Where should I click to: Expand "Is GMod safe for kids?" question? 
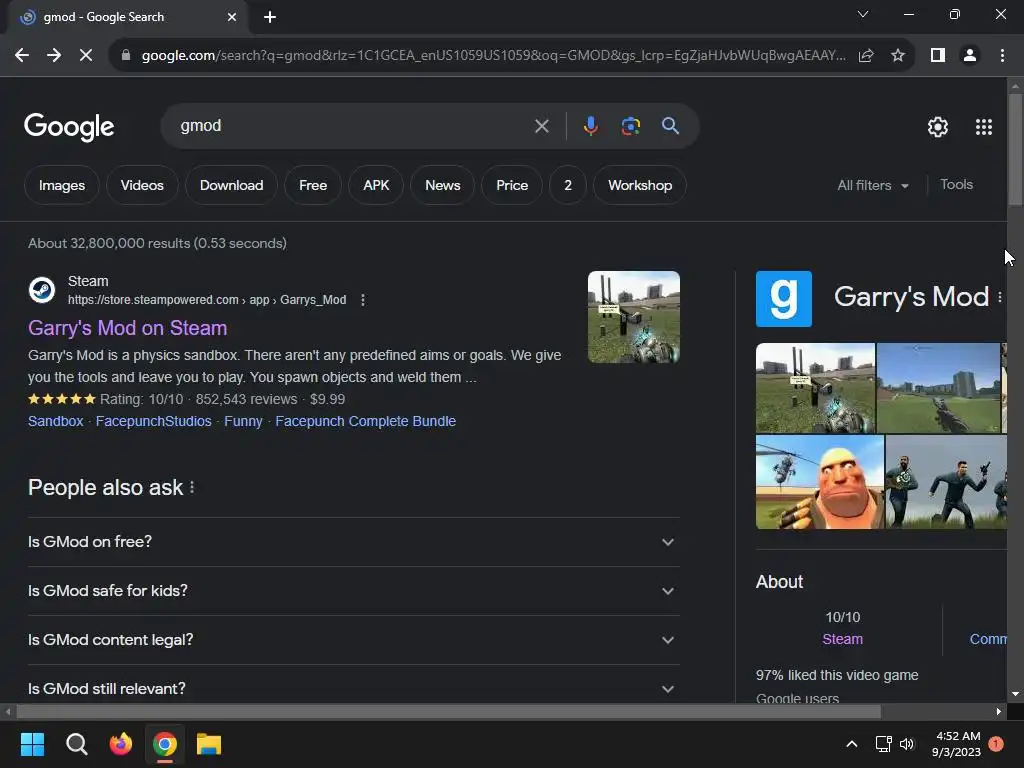[353, 591]
